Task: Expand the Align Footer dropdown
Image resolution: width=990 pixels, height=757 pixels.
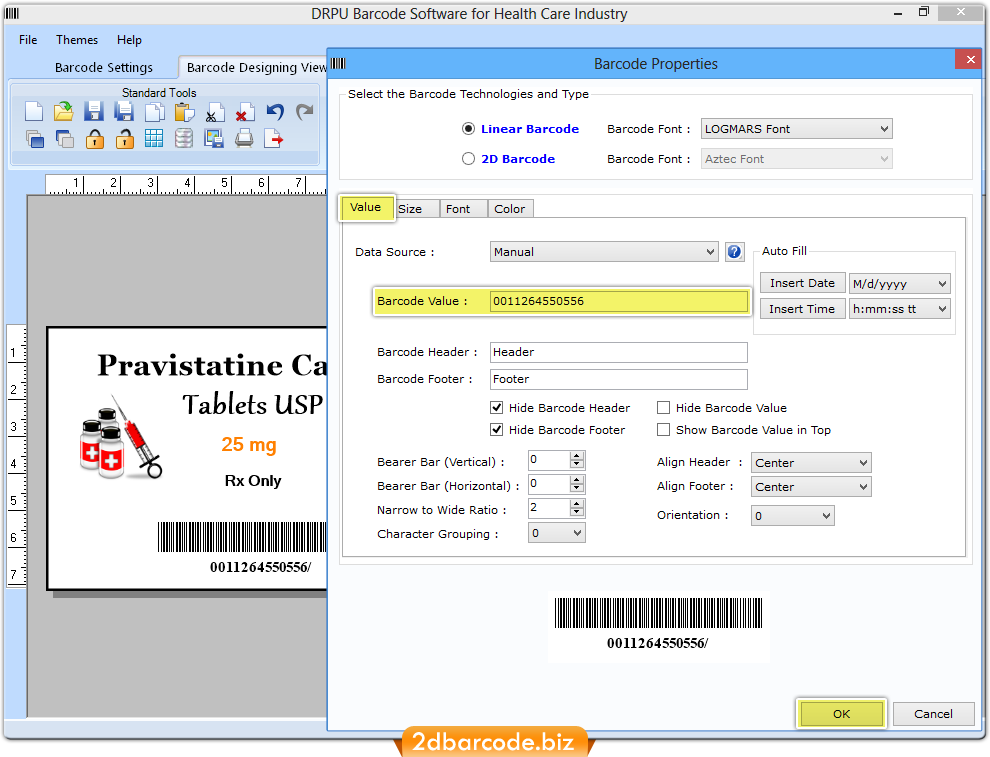Action: coord(811,487)
